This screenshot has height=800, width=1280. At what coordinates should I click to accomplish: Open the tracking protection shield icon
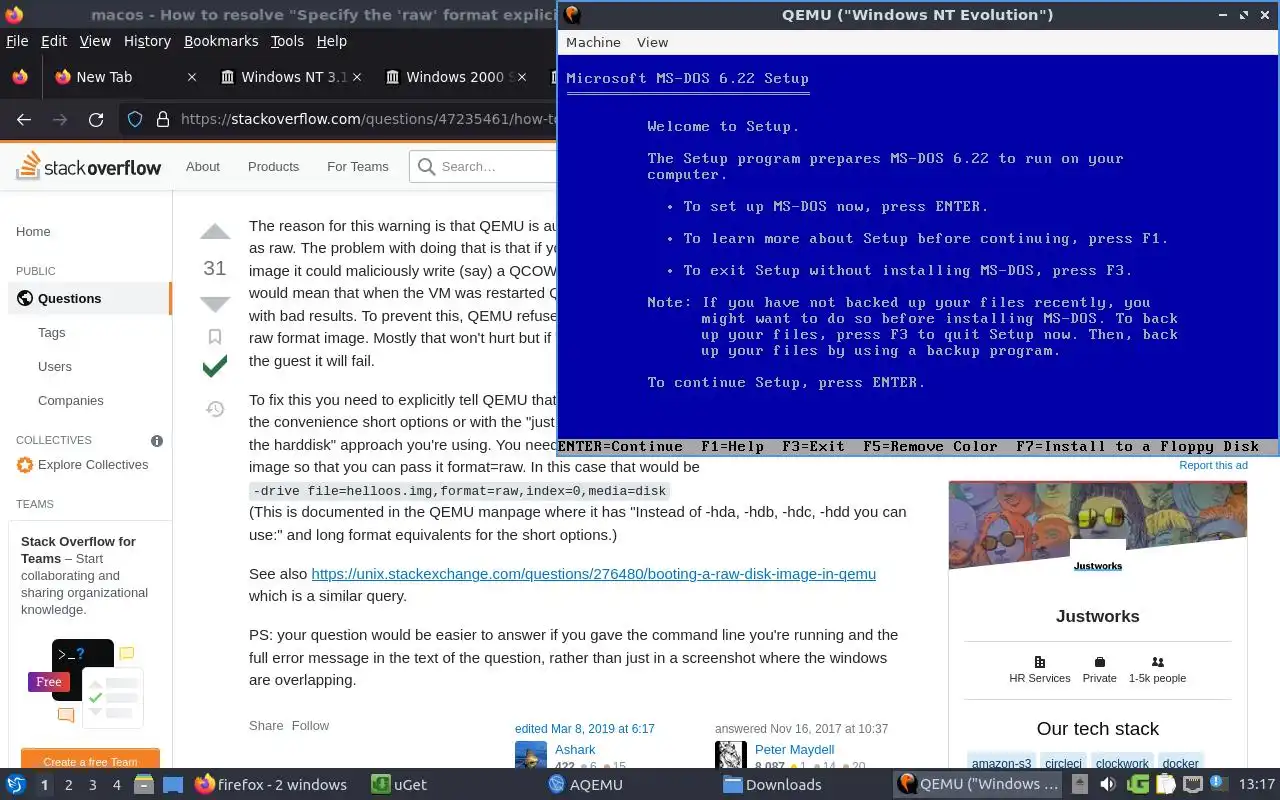coord(135,119)
